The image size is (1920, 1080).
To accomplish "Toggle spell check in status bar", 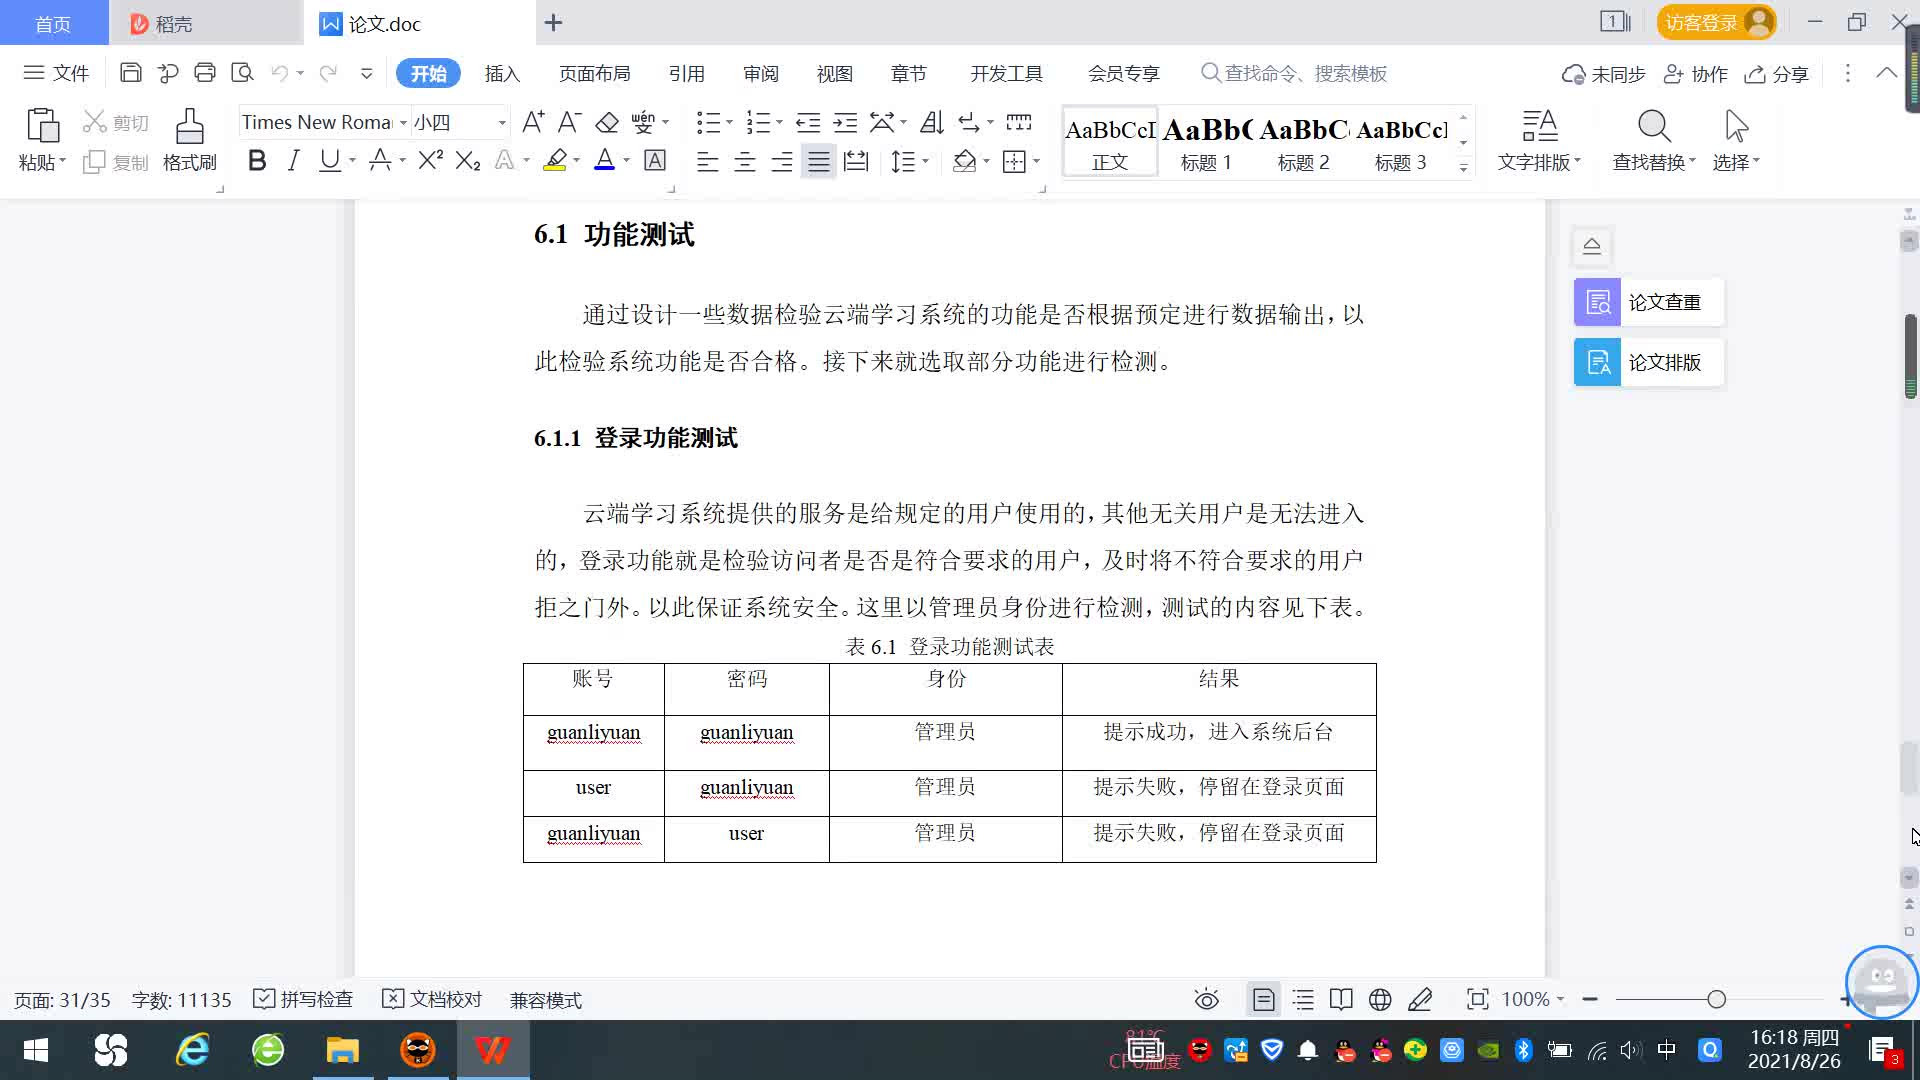I will point(303,999).
